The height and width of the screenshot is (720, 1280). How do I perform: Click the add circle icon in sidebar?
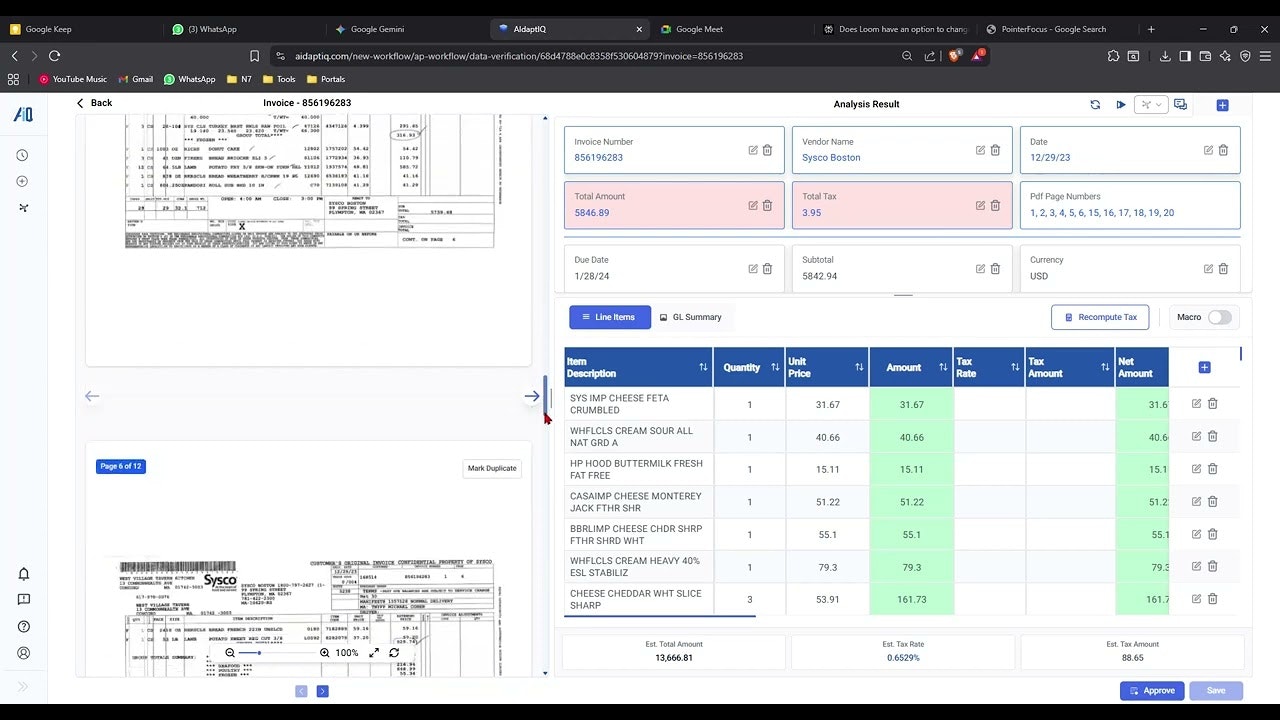click(x=23, y=181)
